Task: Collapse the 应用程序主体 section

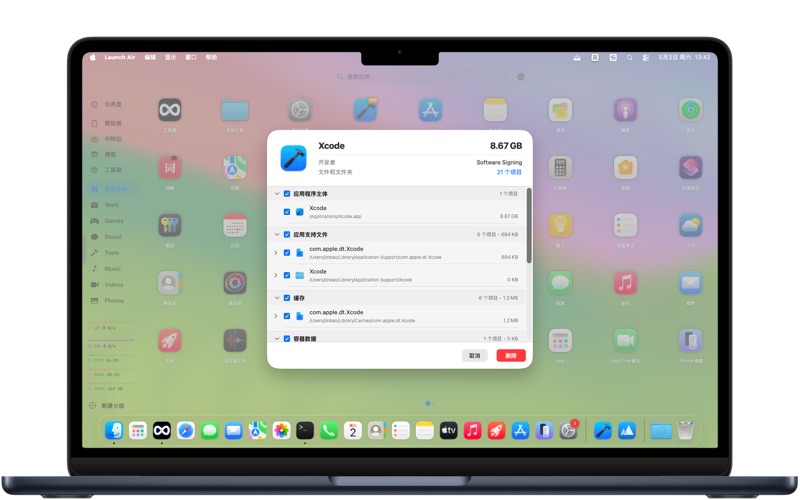Action: (x=277, y=194)
